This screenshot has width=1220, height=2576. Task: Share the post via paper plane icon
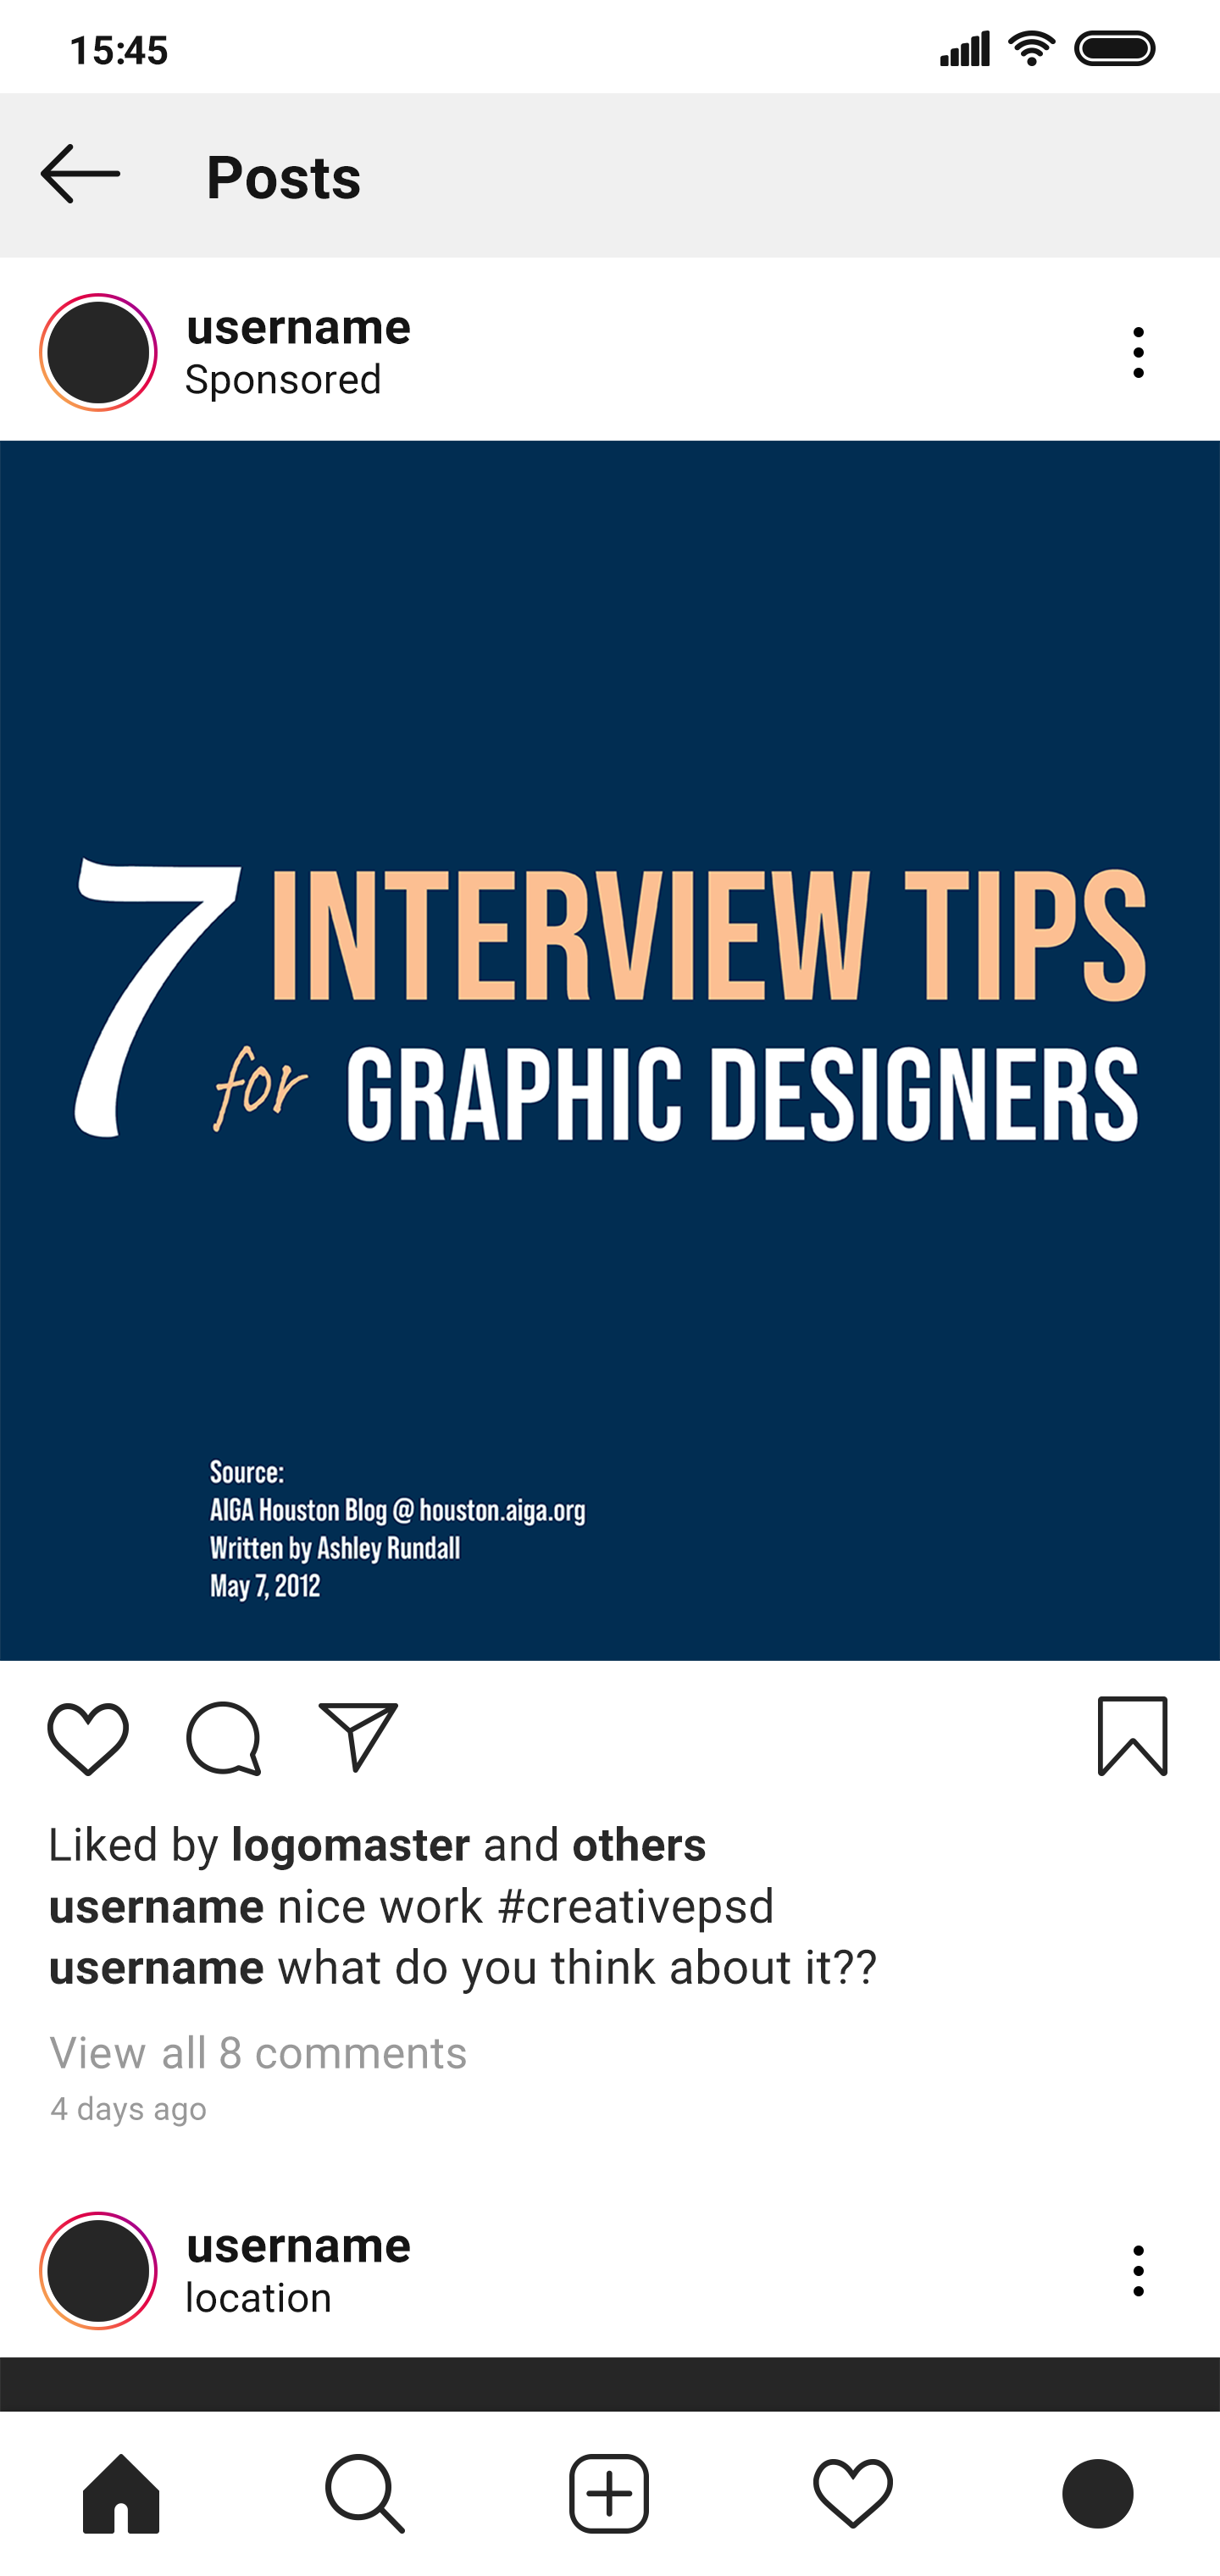click(358, 1737)
